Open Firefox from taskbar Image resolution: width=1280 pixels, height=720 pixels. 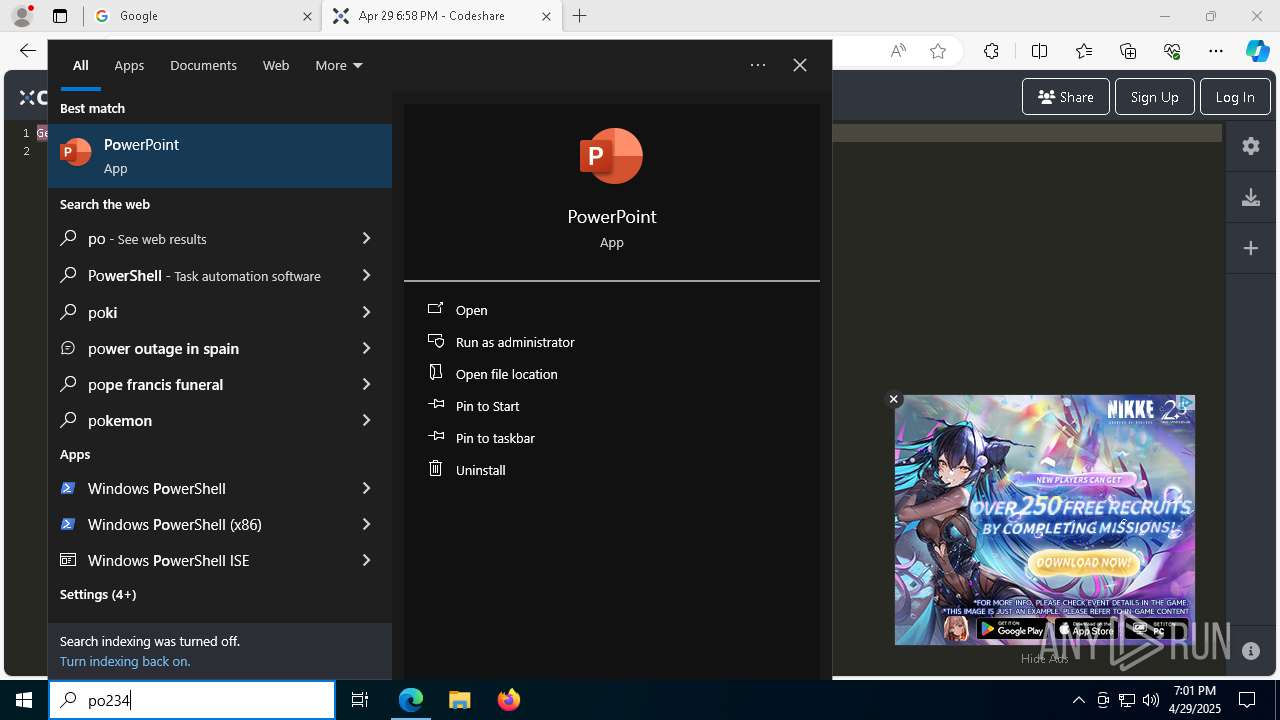(509, 700)
